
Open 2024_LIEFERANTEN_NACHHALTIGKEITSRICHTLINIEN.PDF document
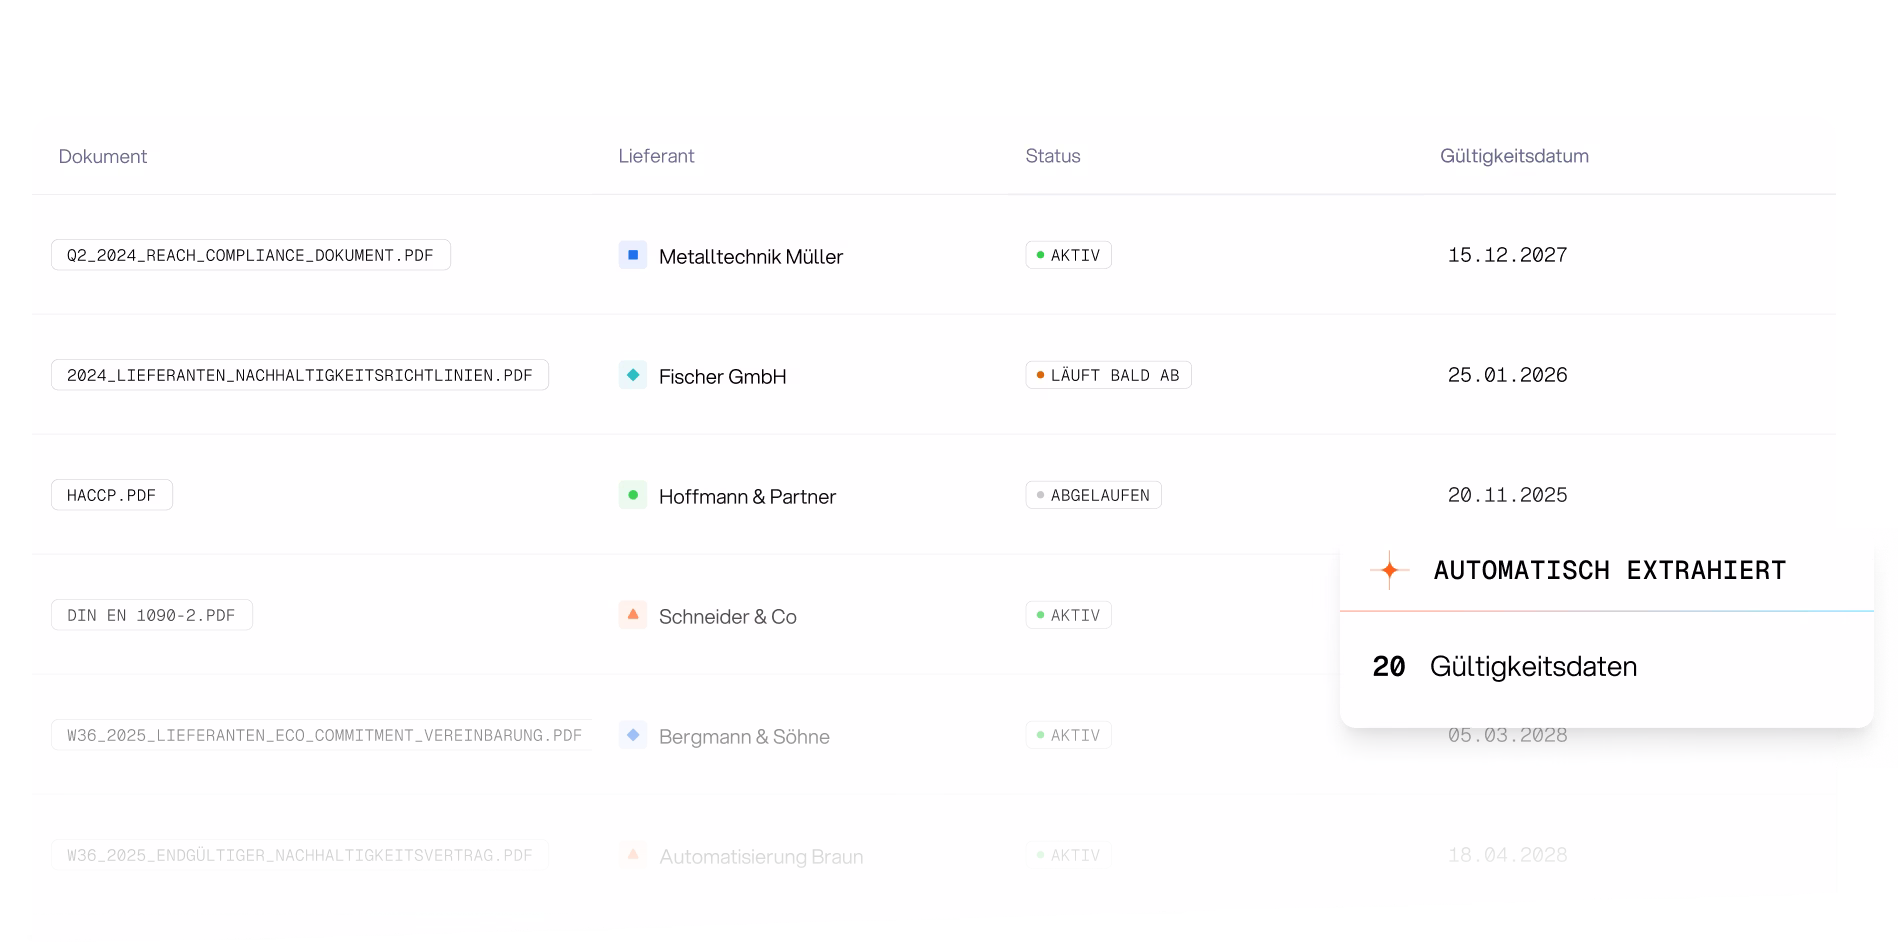coord(300,375)
